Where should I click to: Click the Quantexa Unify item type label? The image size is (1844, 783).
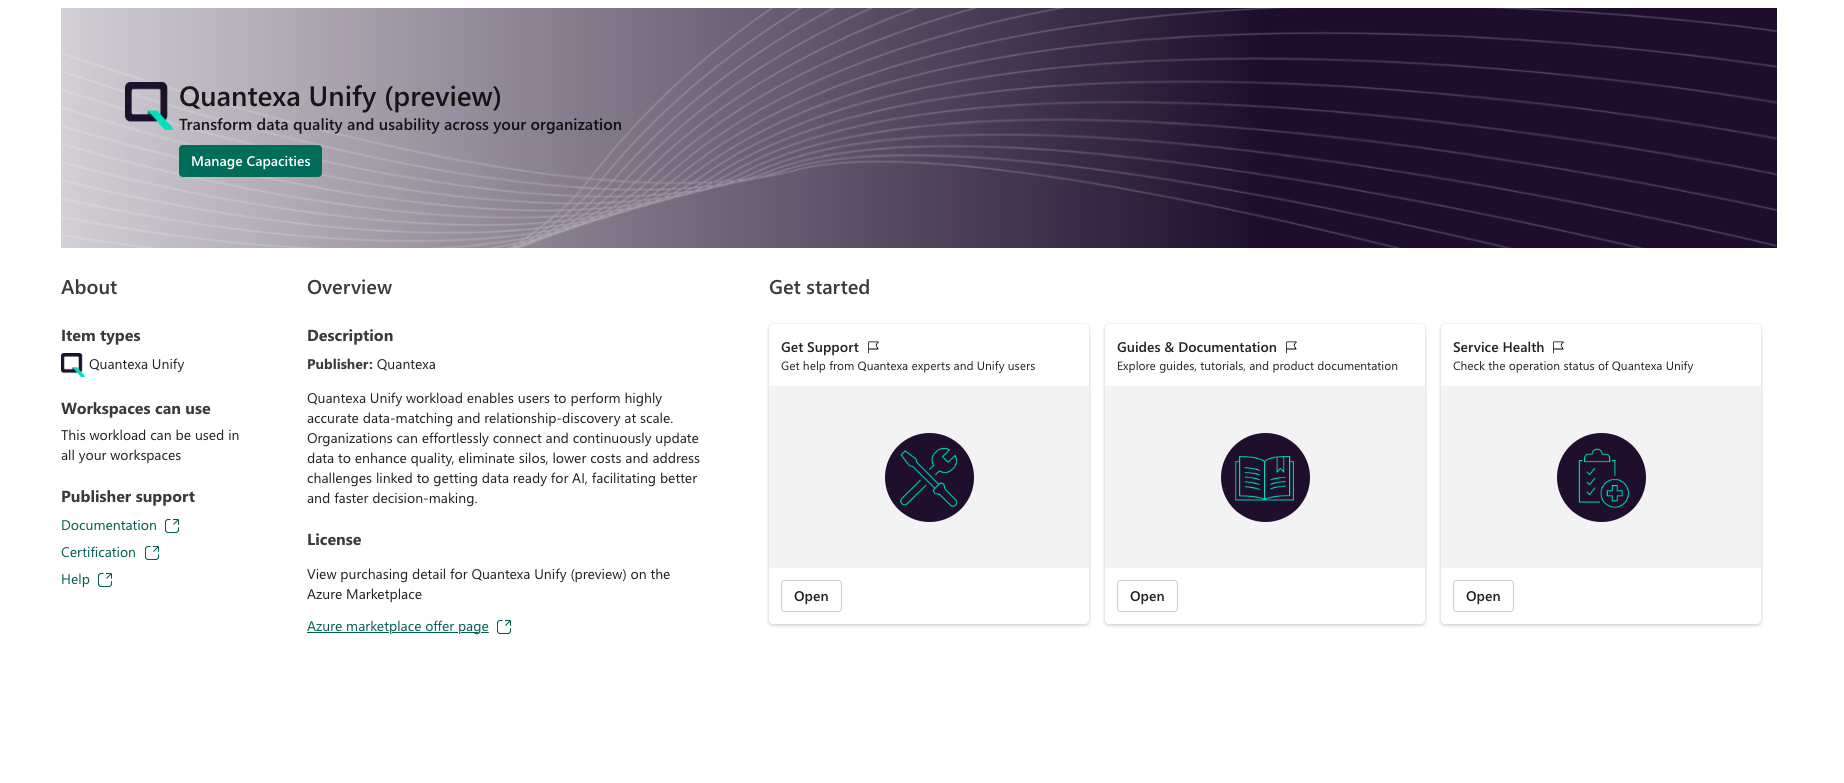click(136, 364)
